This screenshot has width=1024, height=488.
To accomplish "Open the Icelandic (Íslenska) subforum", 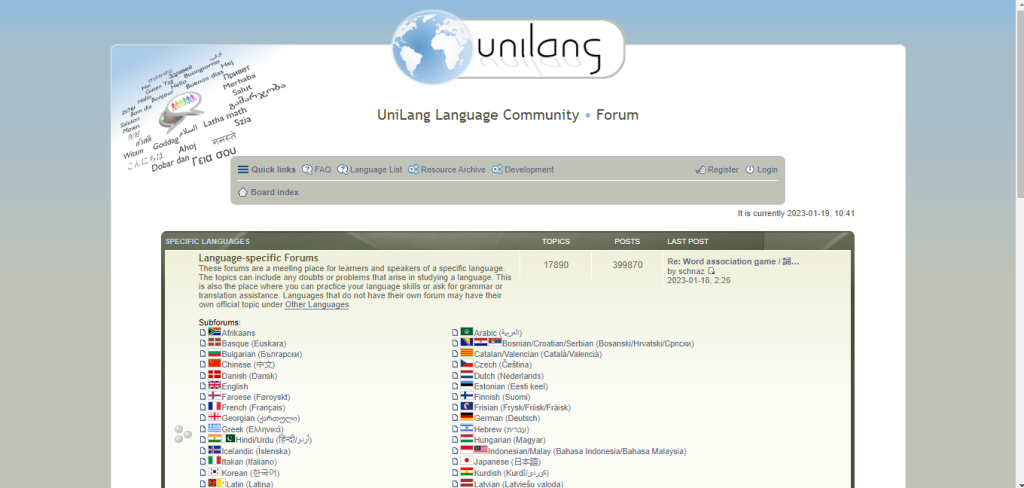I will [256, 451].
